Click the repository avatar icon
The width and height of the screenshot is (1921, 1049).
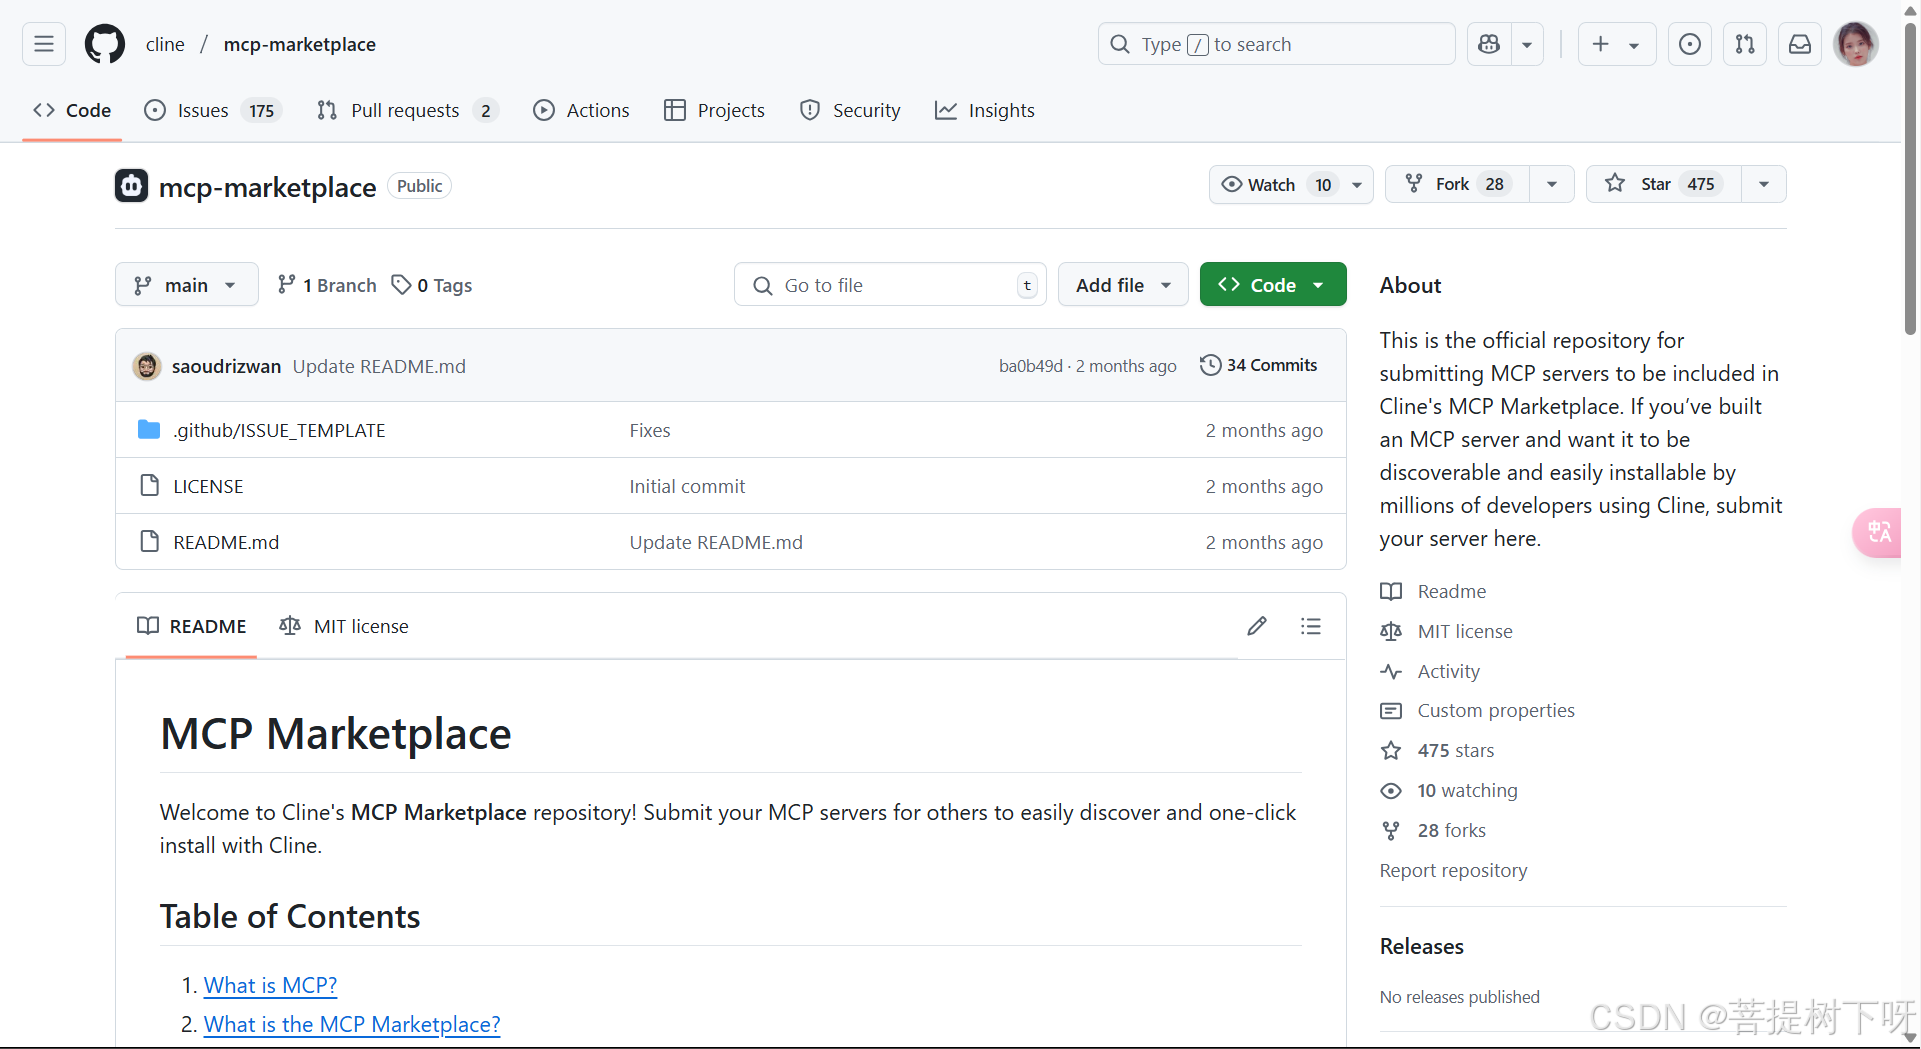(131, 186)
